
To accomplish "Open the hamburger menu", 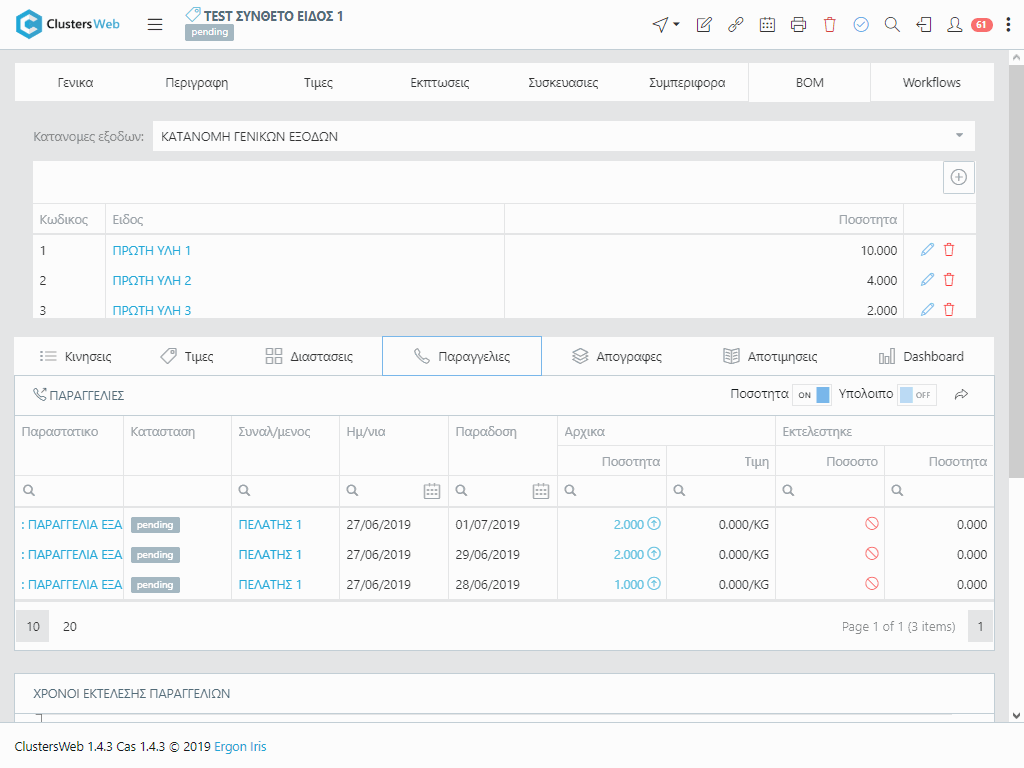I will coord(155,25).
